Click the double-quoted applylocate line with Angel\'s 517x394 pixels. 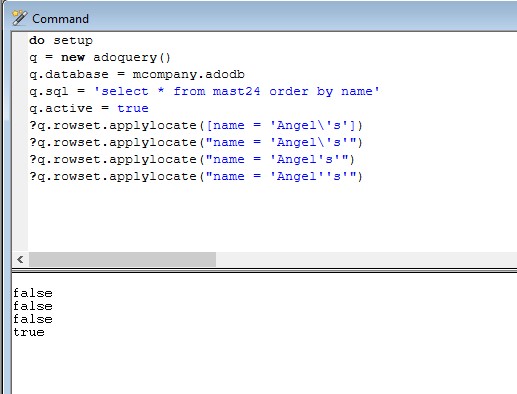[x=196, y=142]
